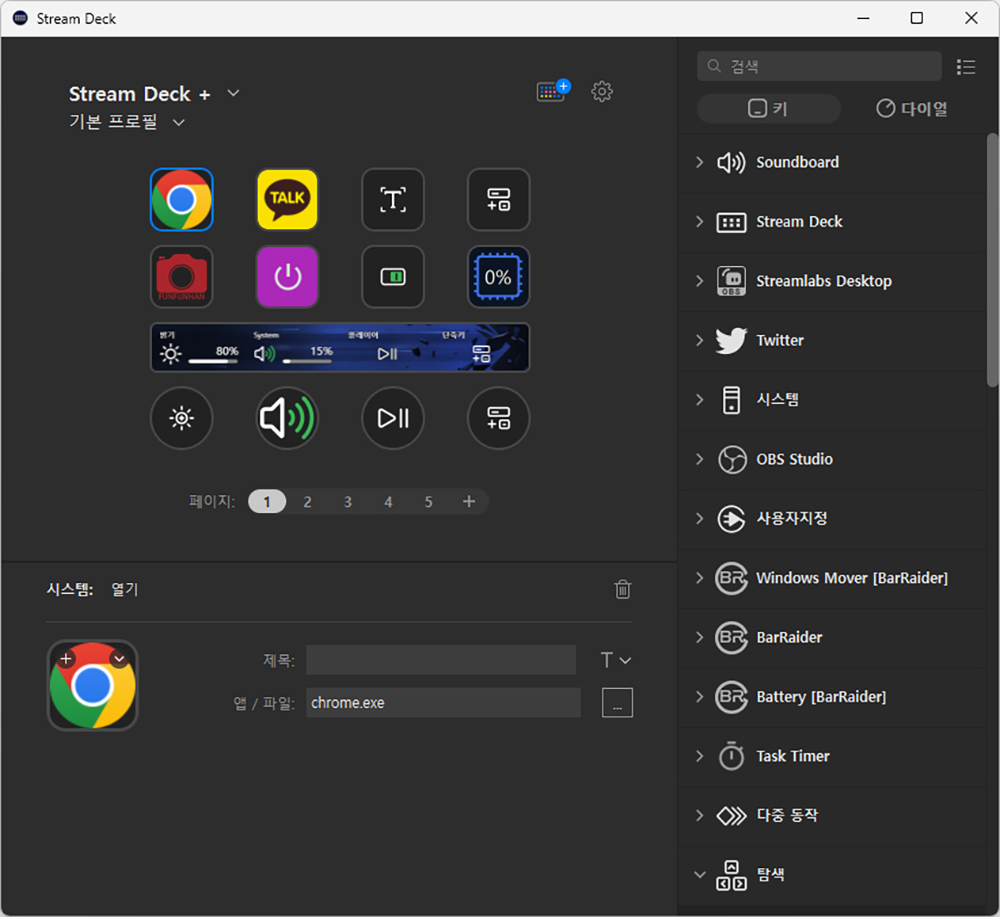Go to page 3
The height and width of the screenshot is (917, 1000).
click(x=348, y=502)
